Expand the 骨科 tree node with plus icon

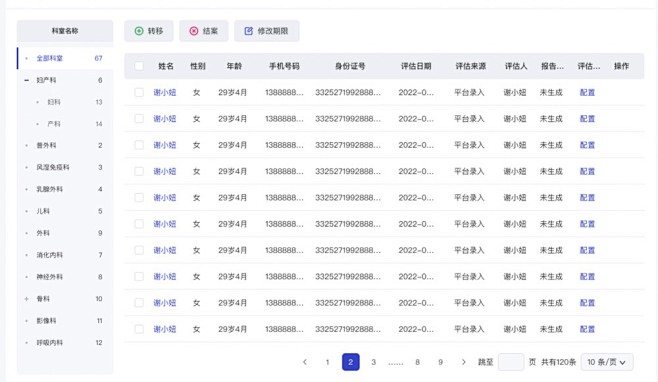[26, 299]
